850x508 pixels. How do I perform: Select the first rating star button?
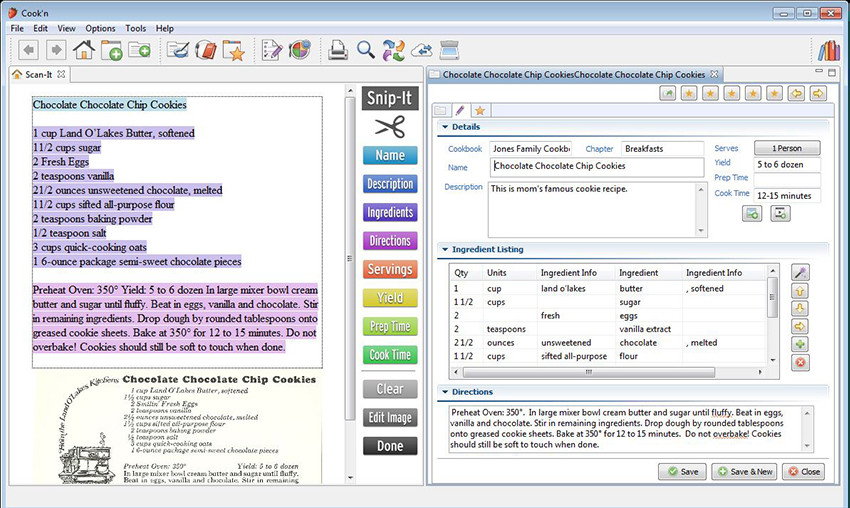tap(689, 93)
